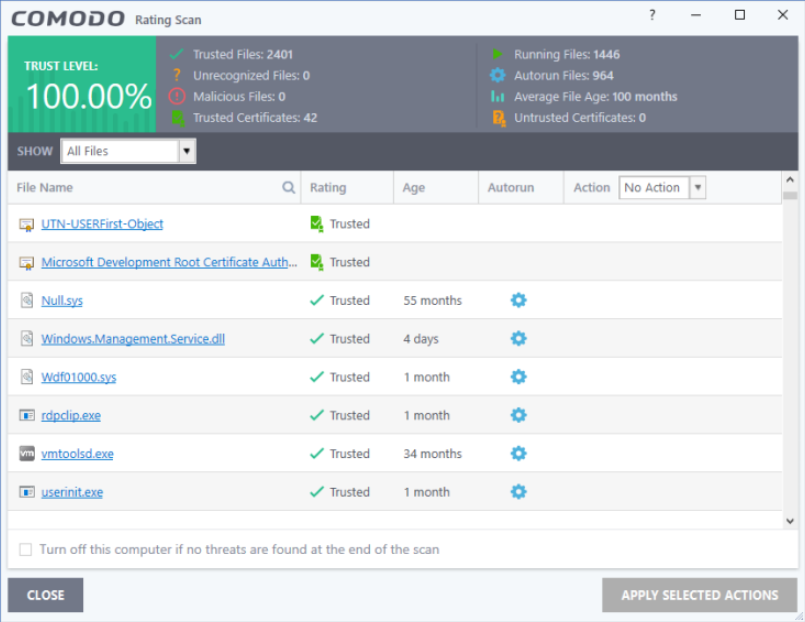Click the autorun gear icon for userinit.exe
Viewport: 805px width, 622px height.
tap(519, 492)
